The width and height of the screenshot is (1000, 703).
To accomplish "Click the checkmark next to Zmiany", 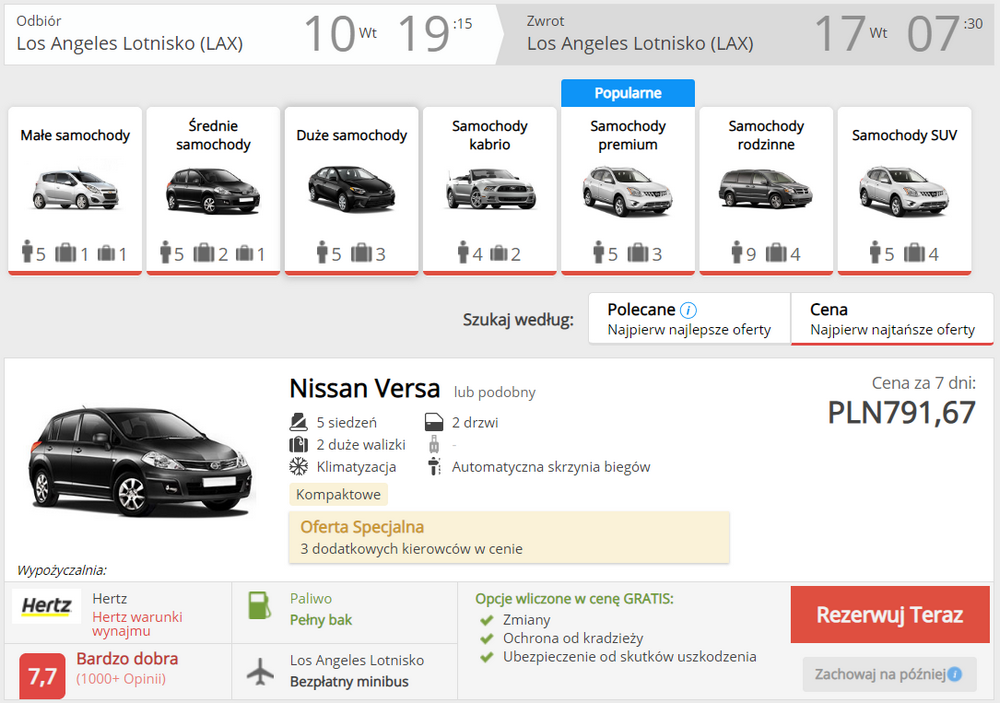I will point(487,620).
